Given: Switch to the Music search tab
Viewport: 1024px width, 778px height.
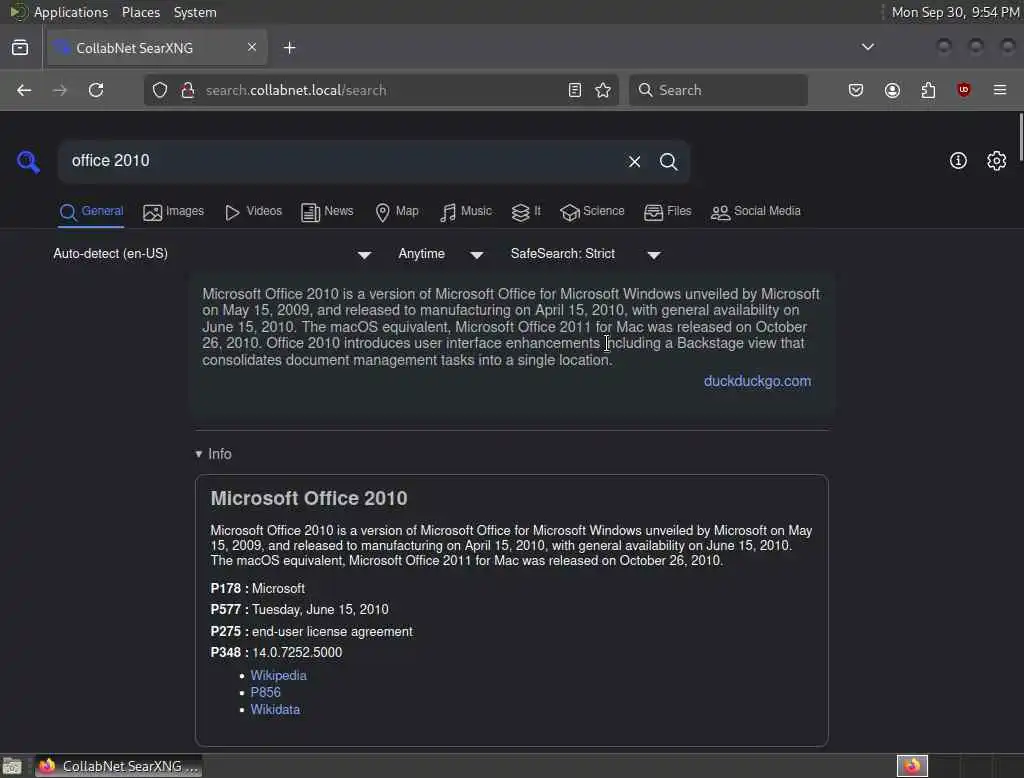Looking at the screenshot, I should 466,212.
